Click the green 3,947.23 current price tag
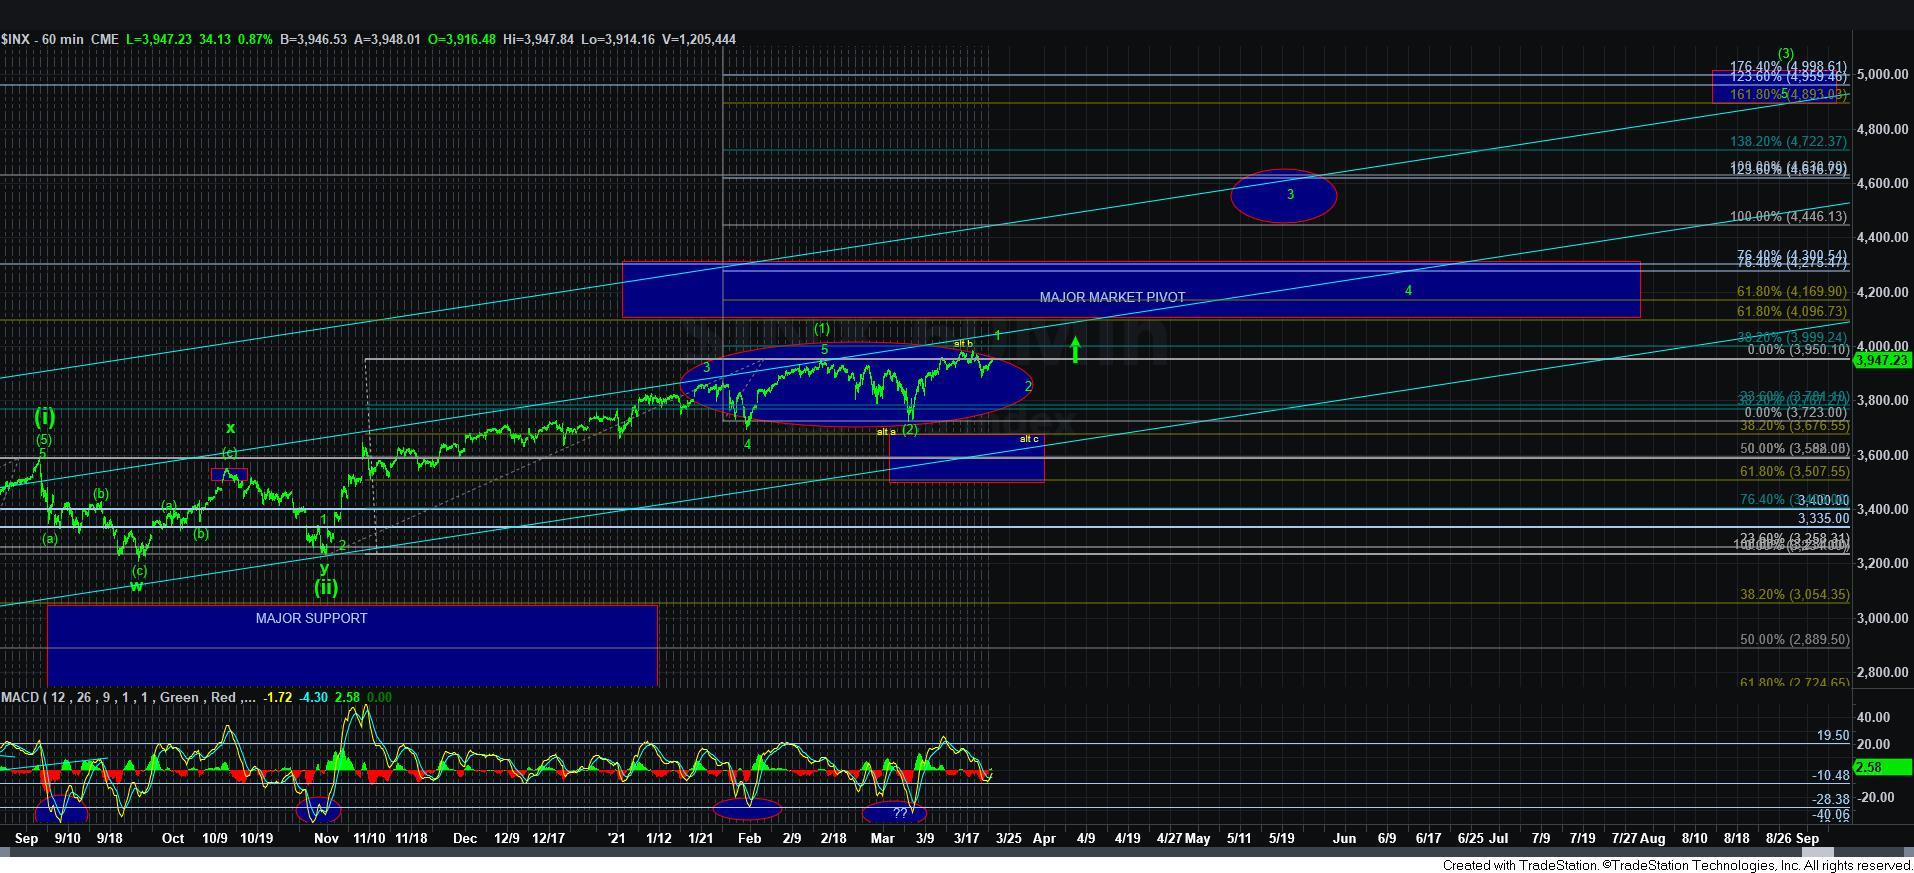Image resolution: width=1914 pixels, height=873 pixels. pyautogui.click(x=1882, y=360)
